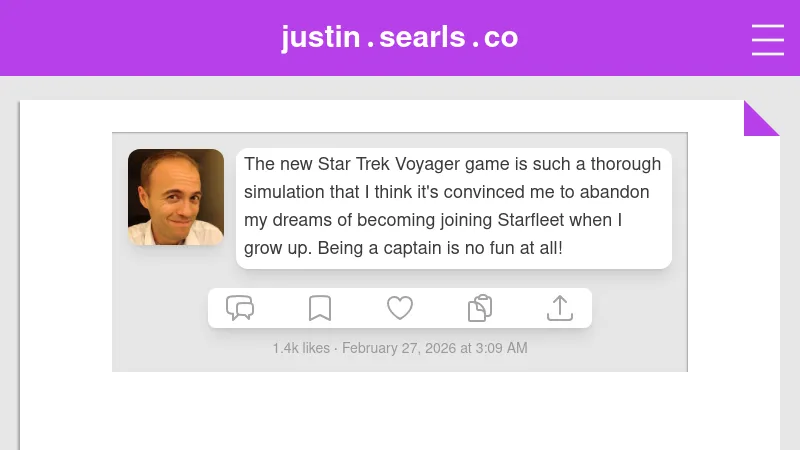Viewport: 800px width, 450px height.
Task: Click the post's text bubble
Action: [453, 208]
